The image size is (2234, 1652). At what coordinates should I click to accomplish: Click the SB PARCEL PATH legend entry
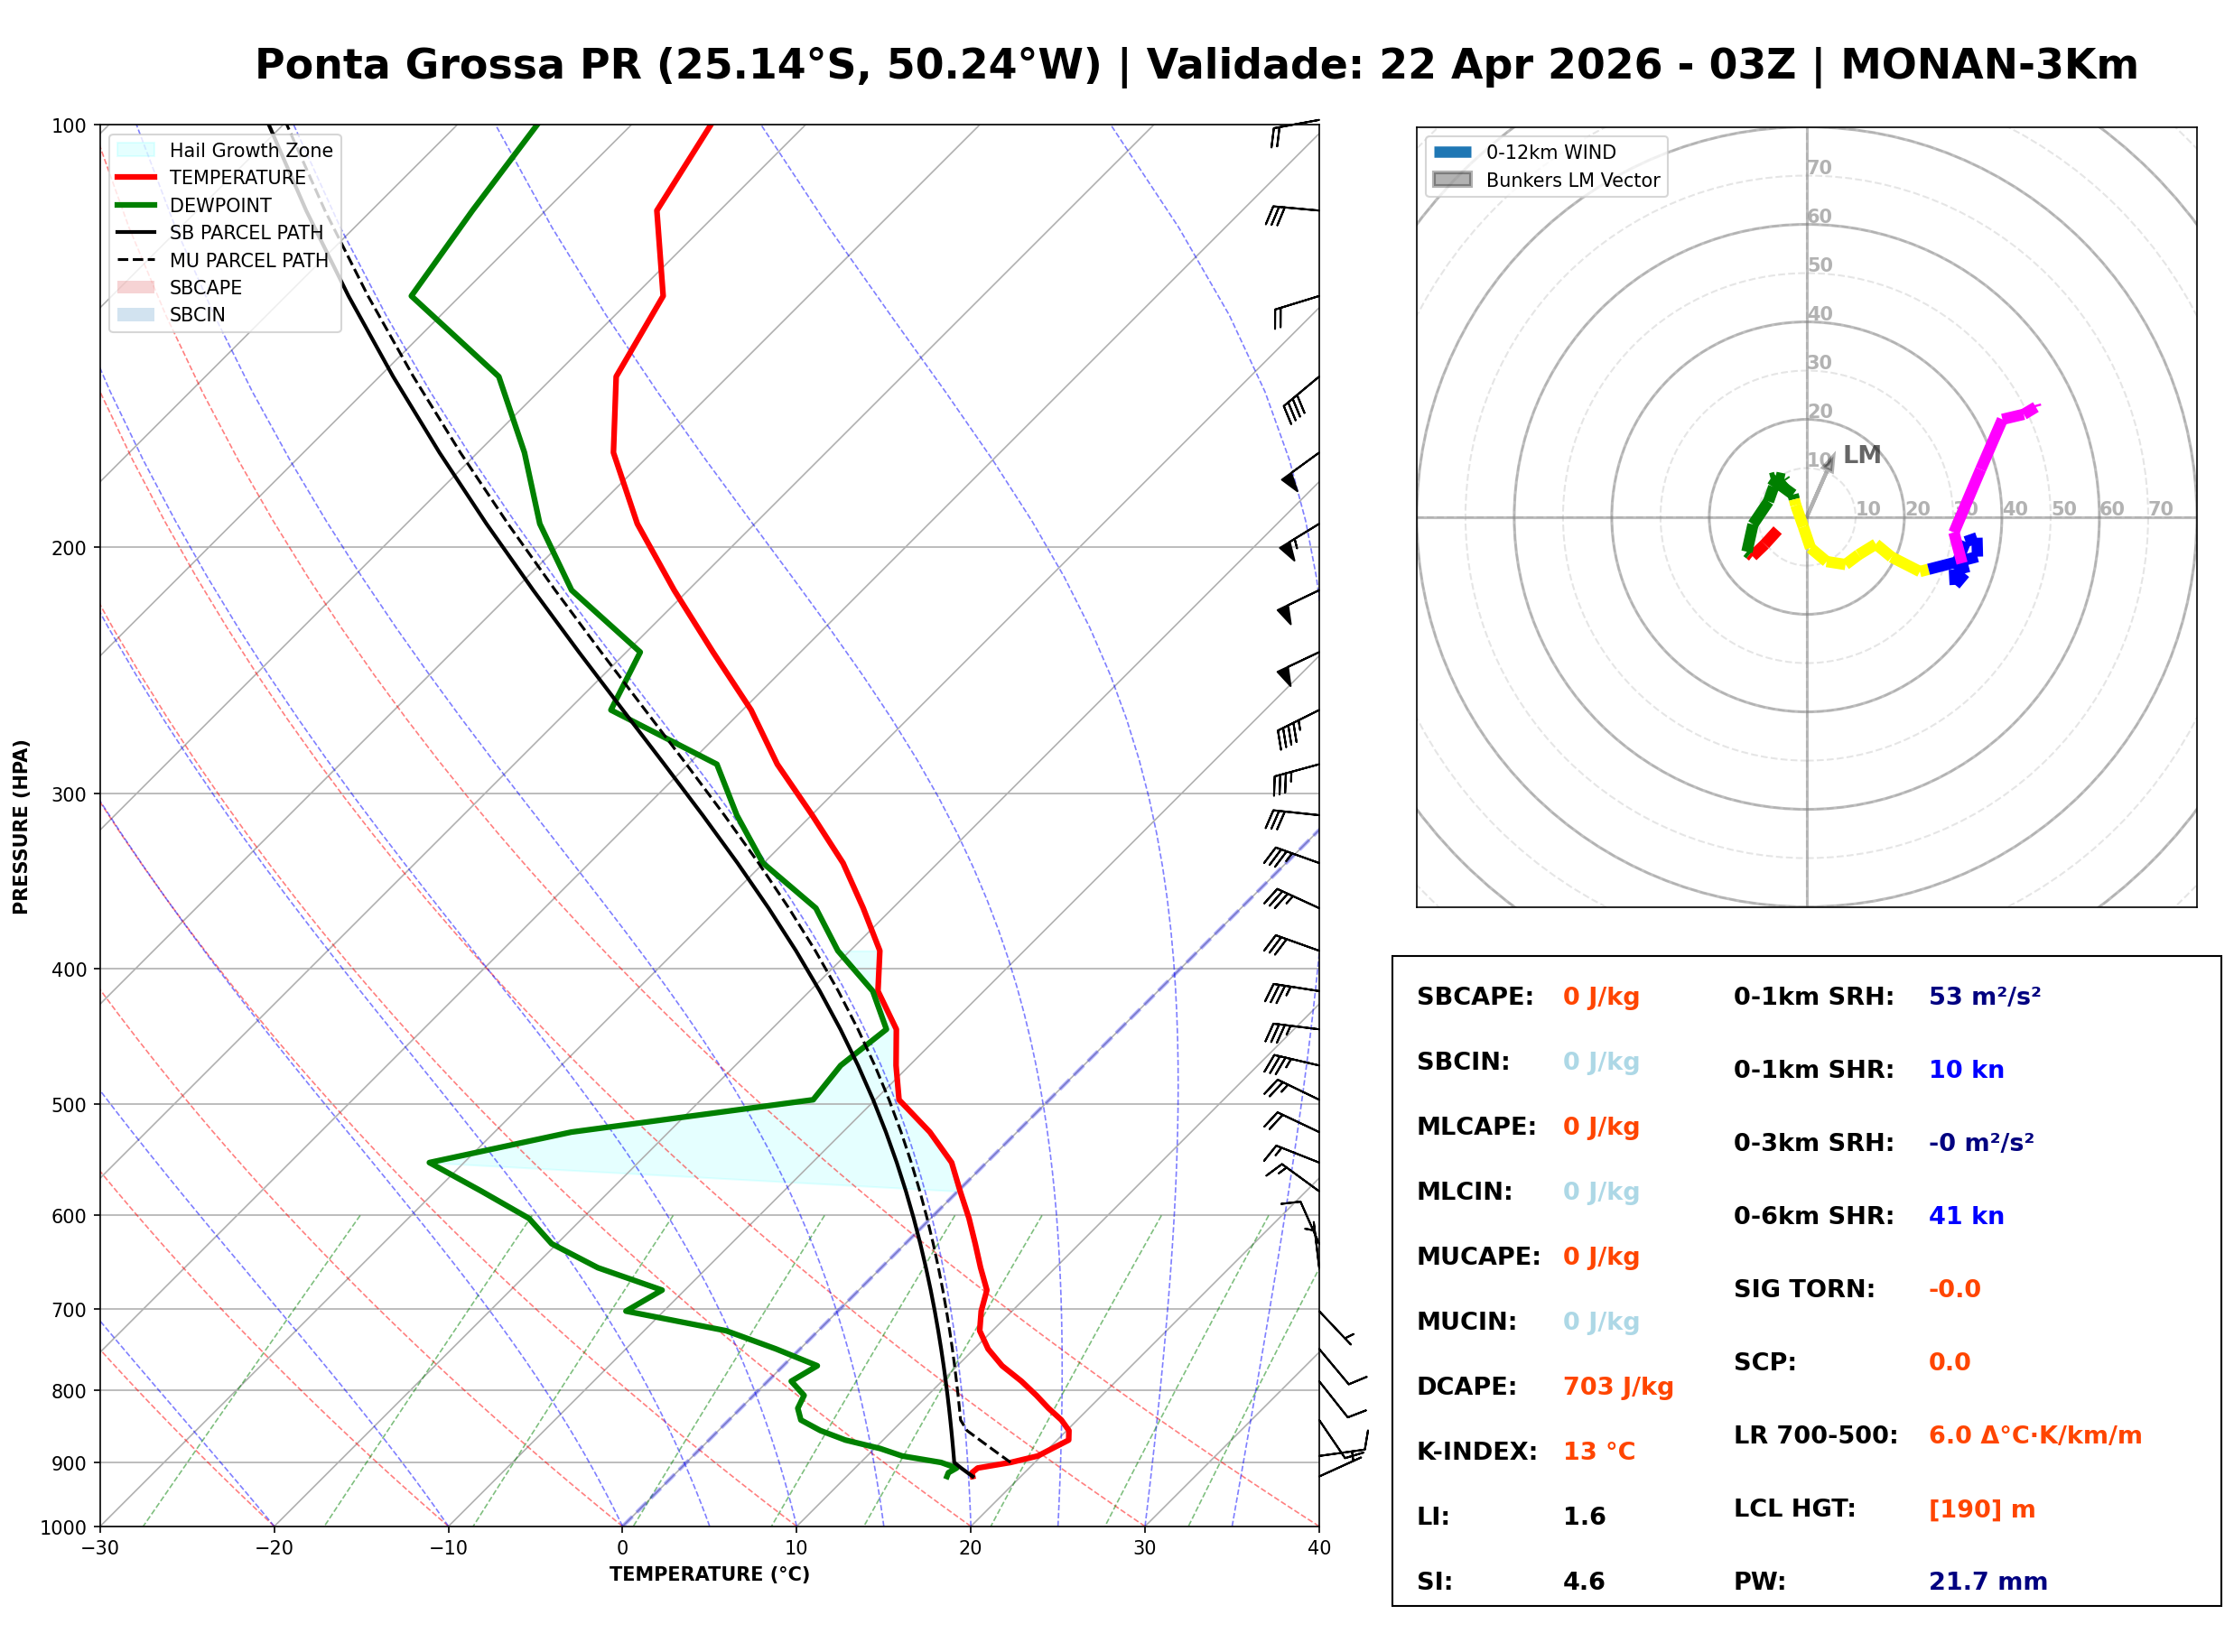(x=136, y=233)
